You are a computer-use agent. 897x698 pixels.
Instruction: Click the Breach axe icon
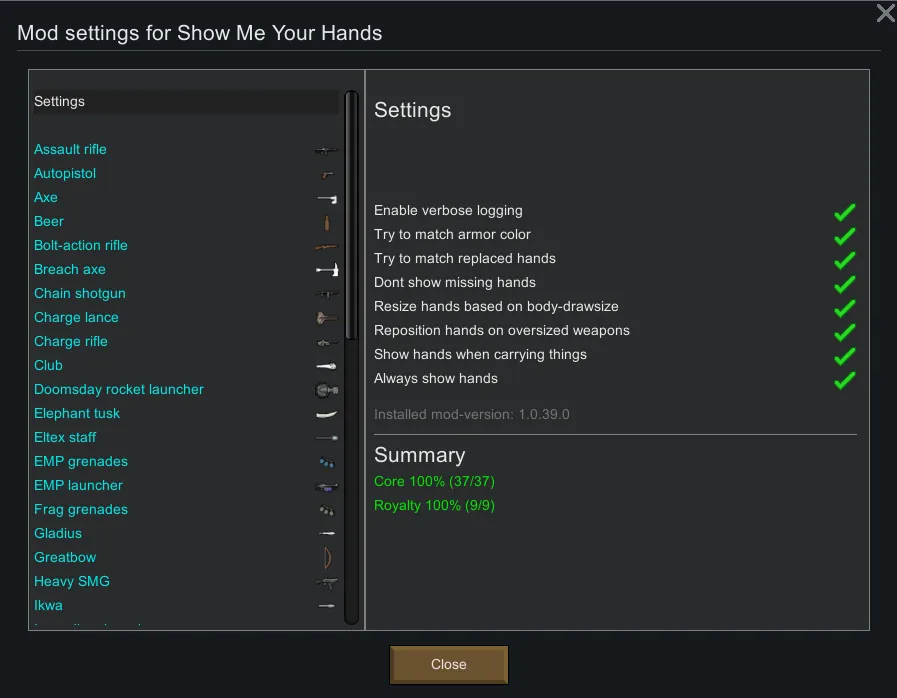pos(326,270)
